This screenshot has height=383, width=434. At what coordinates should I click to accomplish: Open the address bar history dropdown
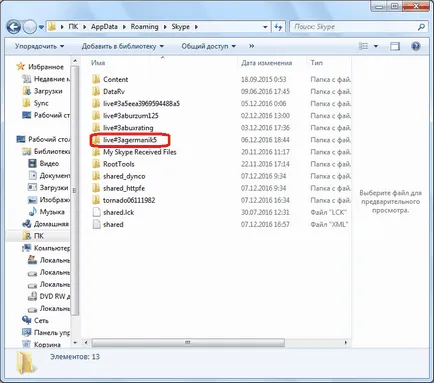(265, 27)
